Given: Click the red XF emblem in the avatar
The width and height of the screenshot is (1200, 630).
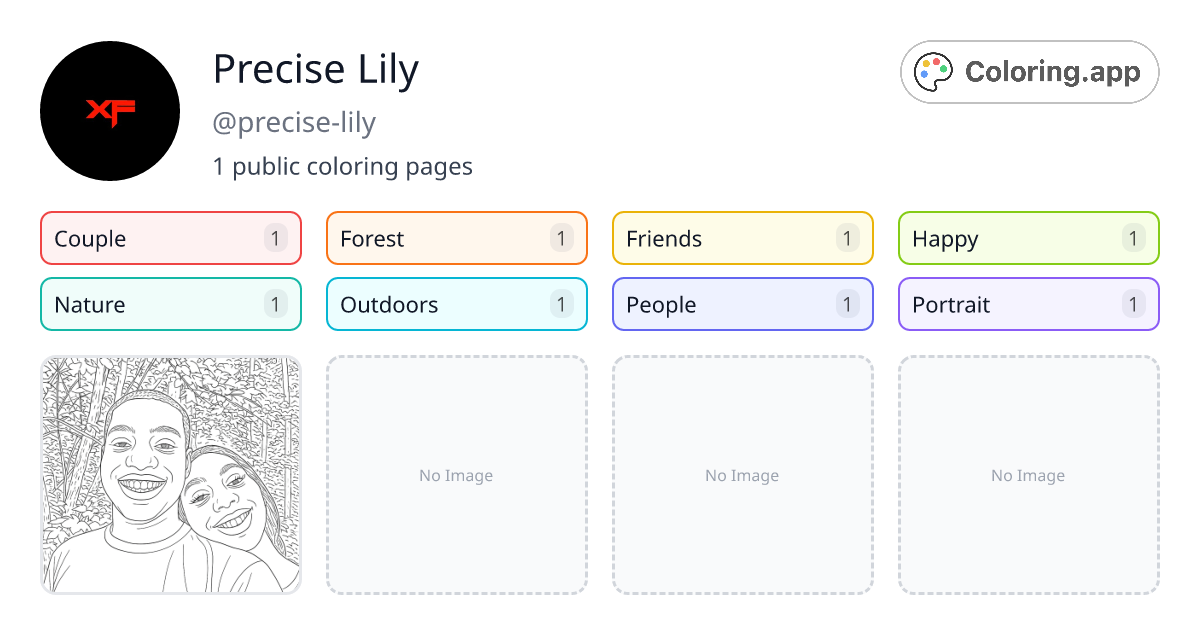Looking at the screenshot, I should point(110,110).
